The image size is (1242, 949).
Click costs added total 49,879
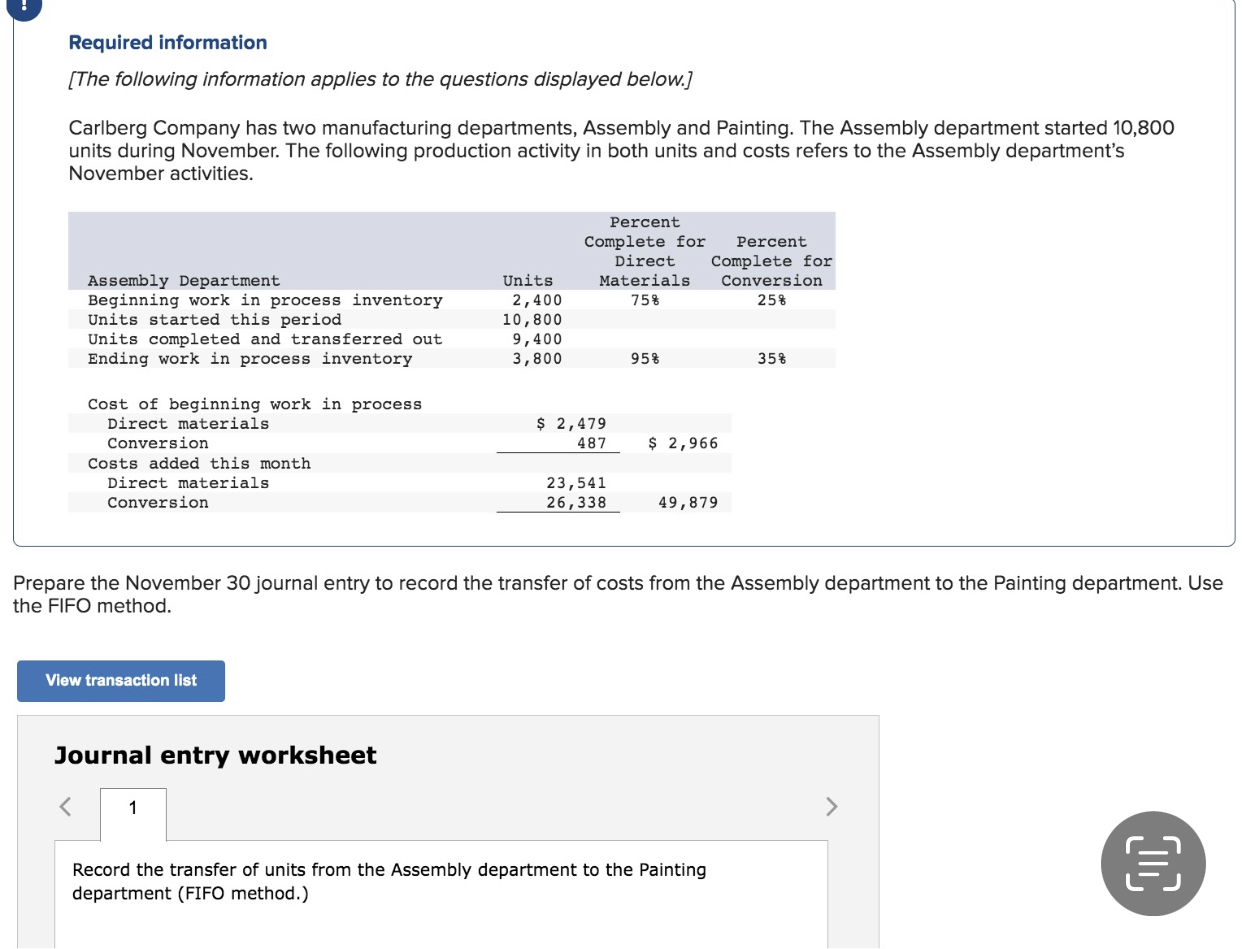coord(688,502)
